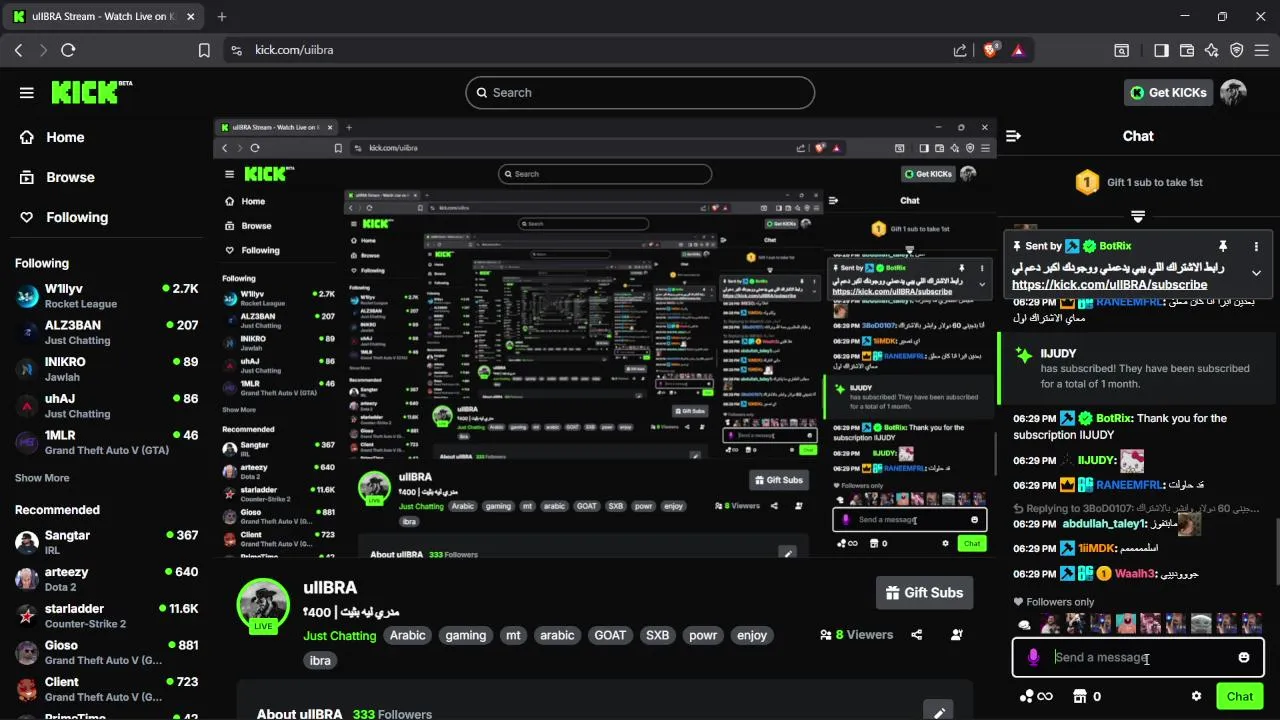Click the uIIBRA streamer avatar with LIVE badge
1280x720 pixels.
(x=263, y=604)
